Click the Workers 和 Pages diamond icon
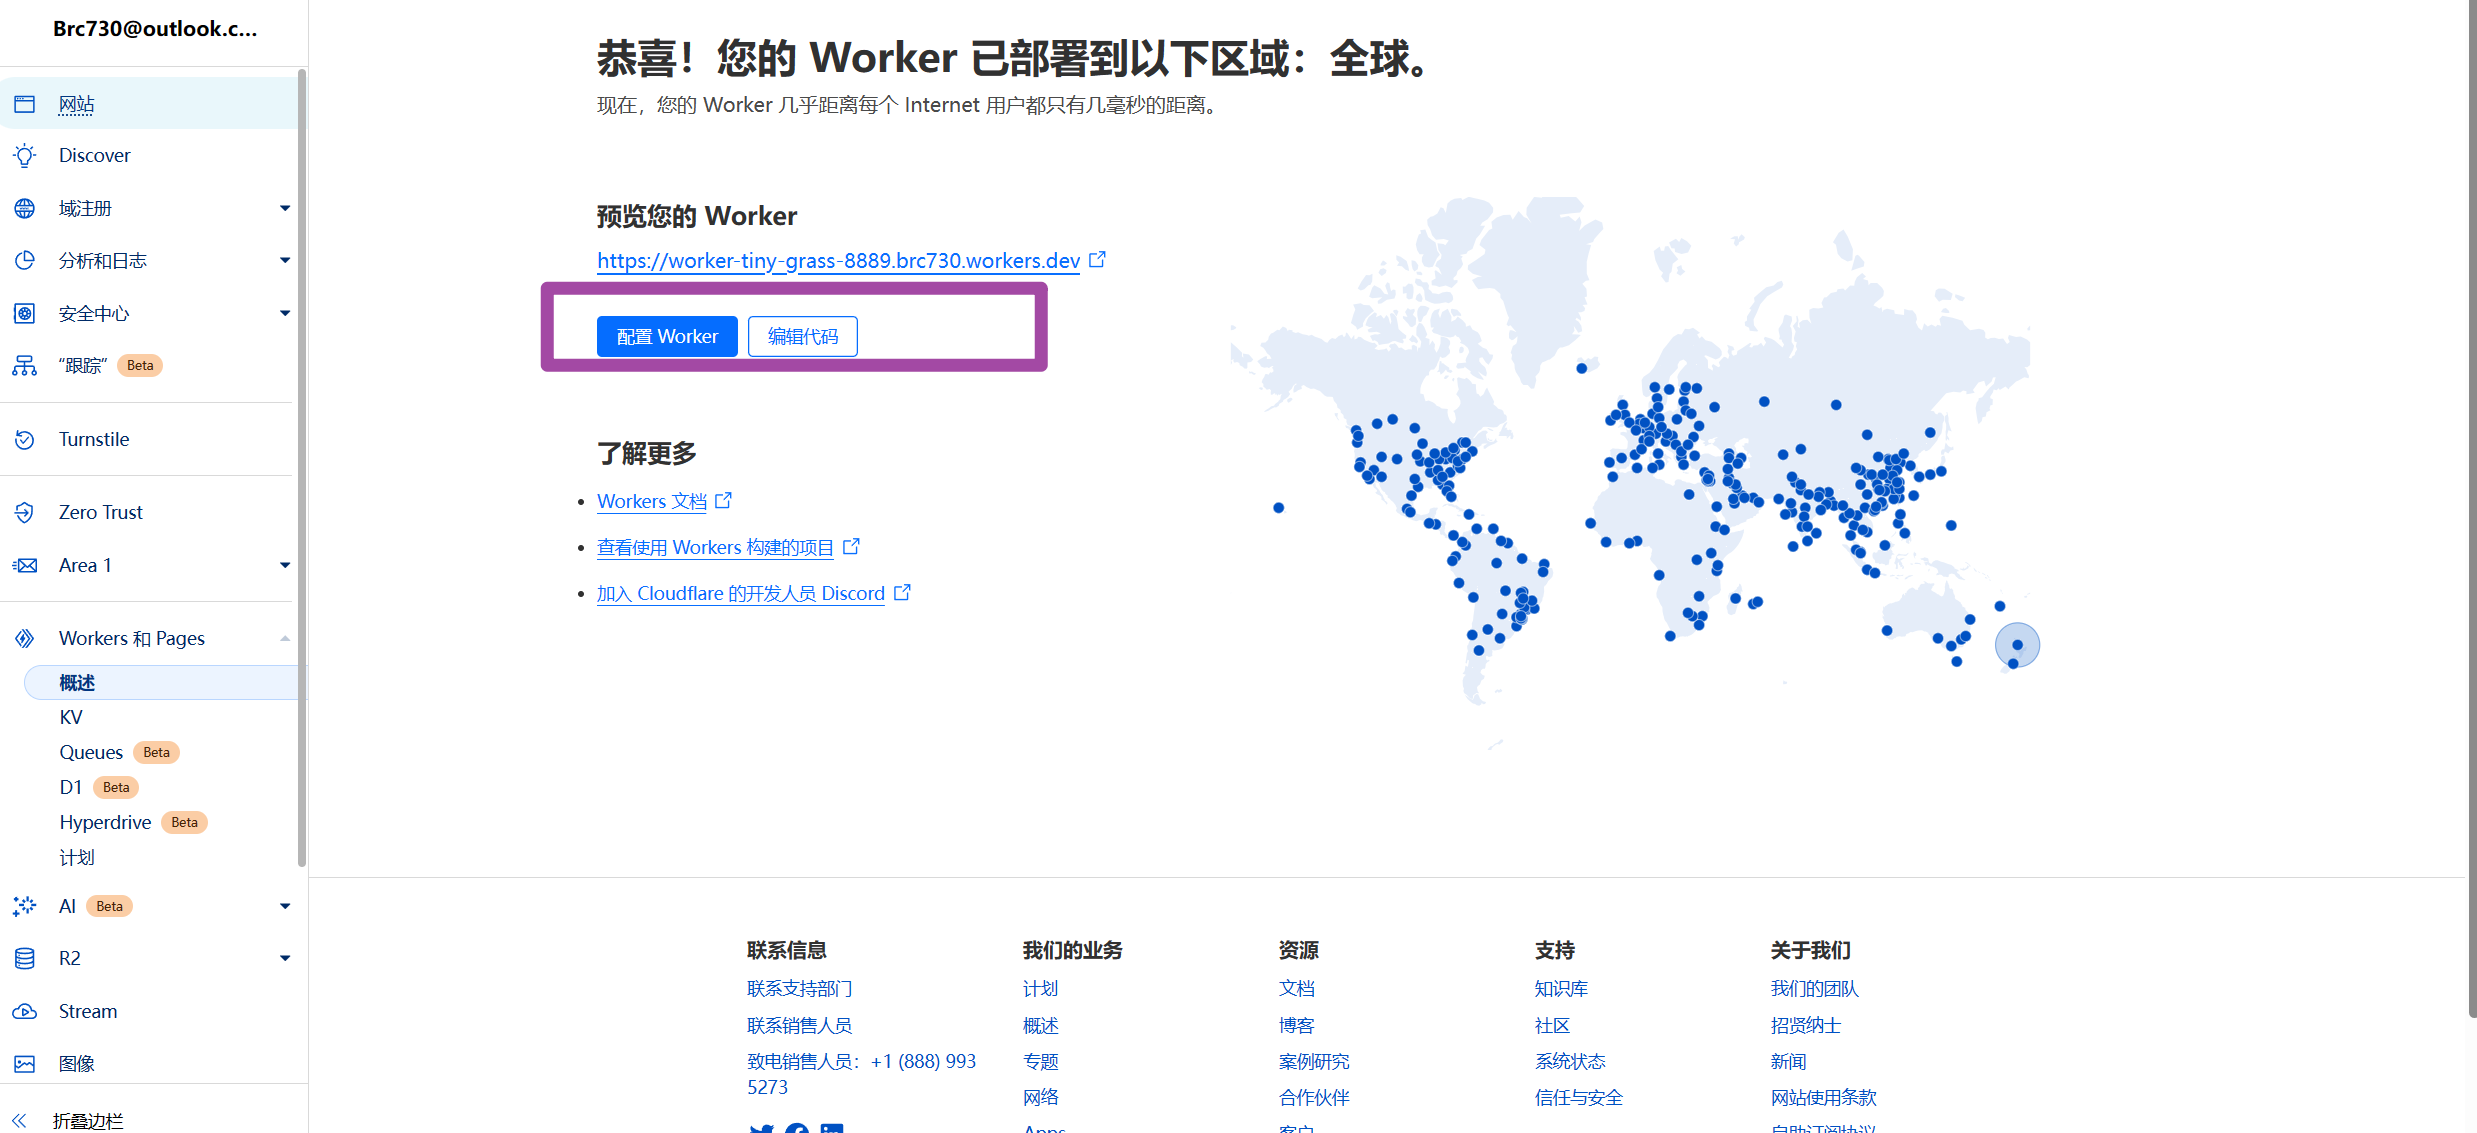2477x1133 pixels. 25,638
